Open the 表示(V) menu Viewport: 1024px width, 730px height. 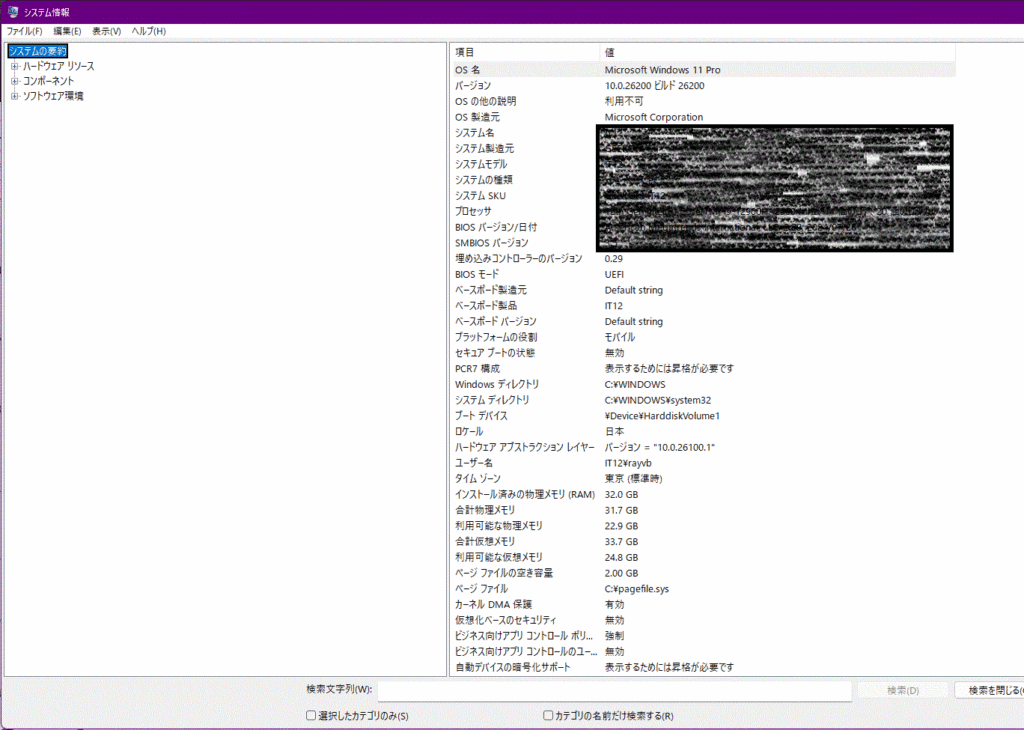click(x=106, y=31)
